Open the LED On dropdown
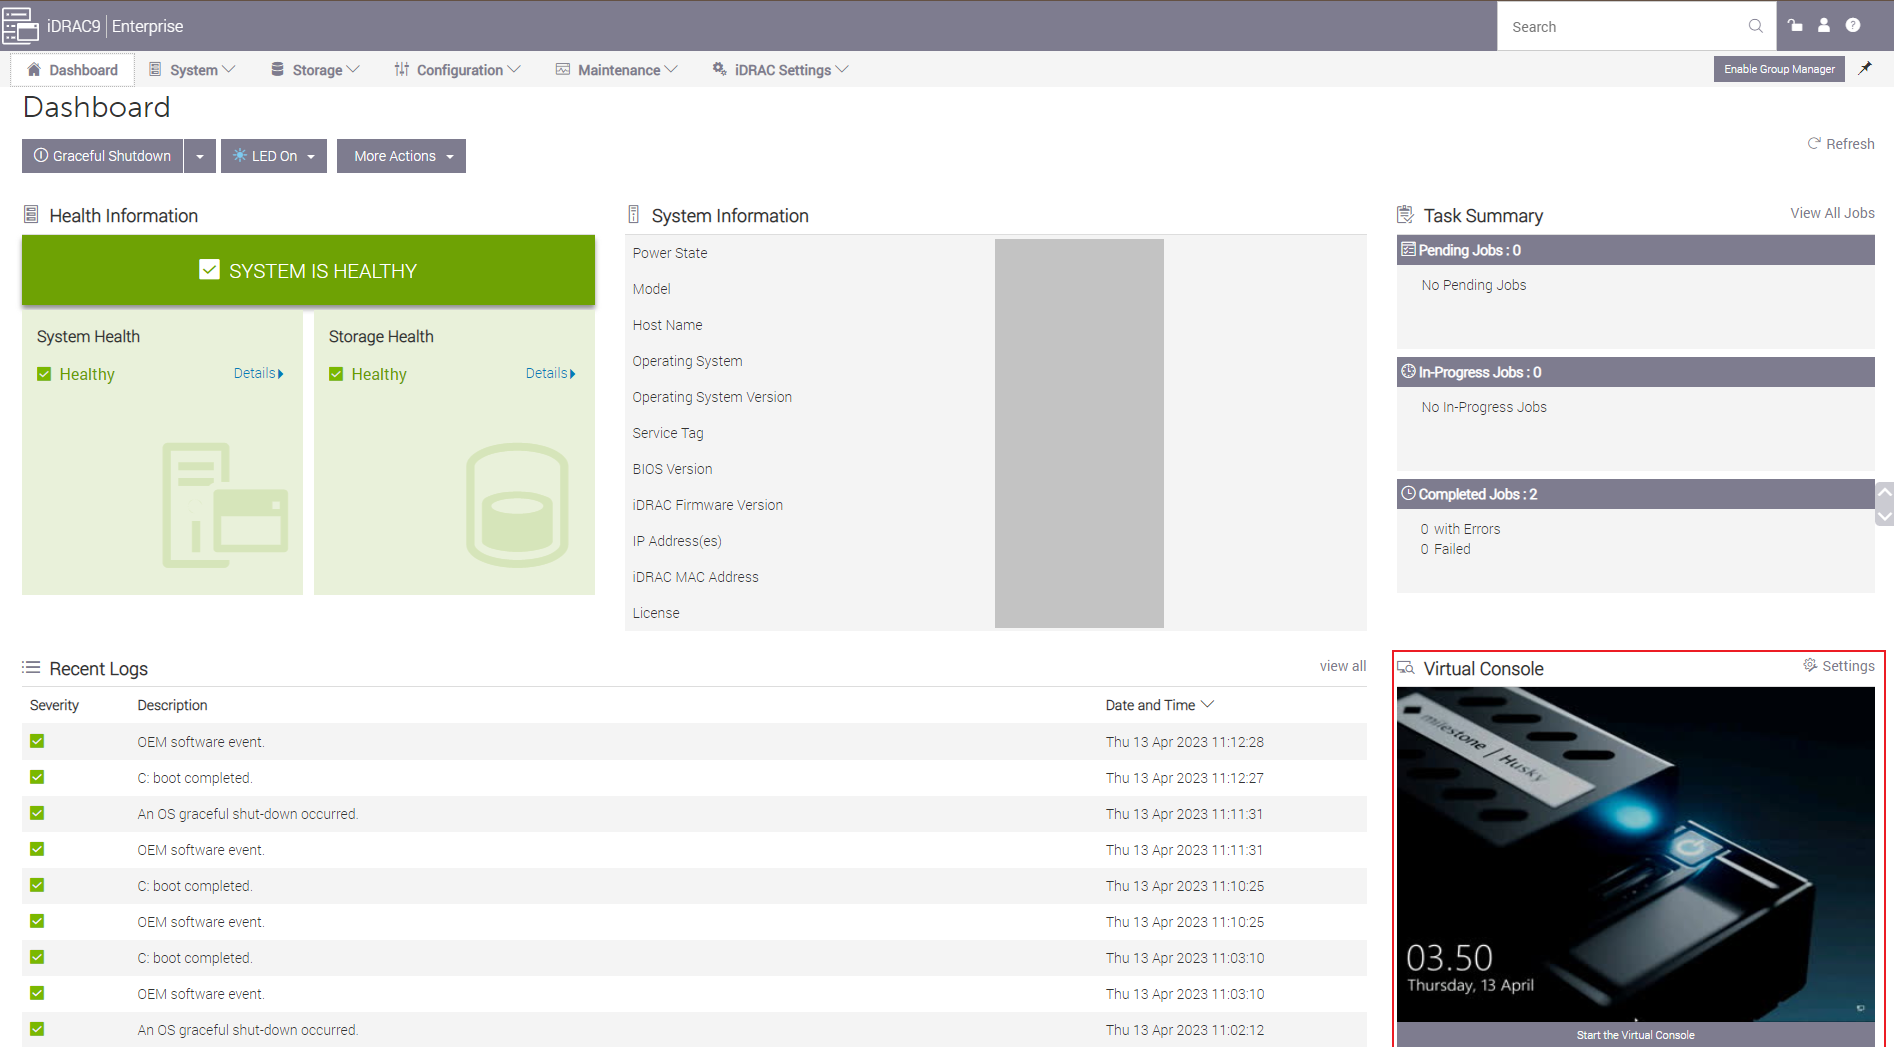This screenshot has width=1894, height=1047. (274, 157)
